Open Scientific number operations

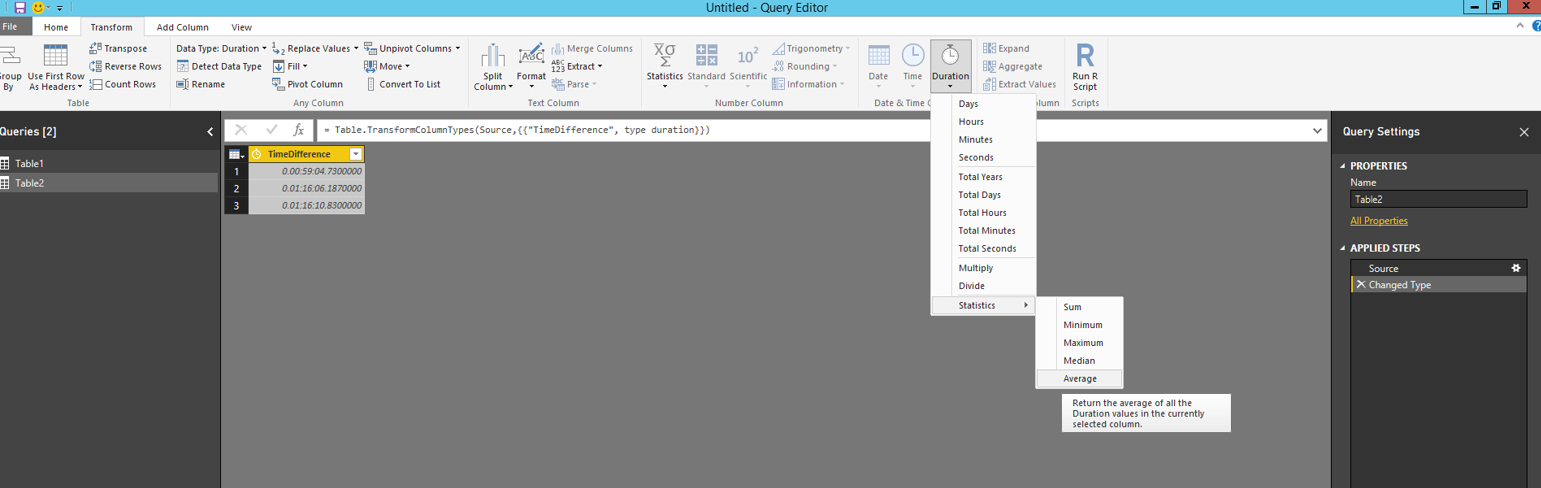(x=748, y=66)
